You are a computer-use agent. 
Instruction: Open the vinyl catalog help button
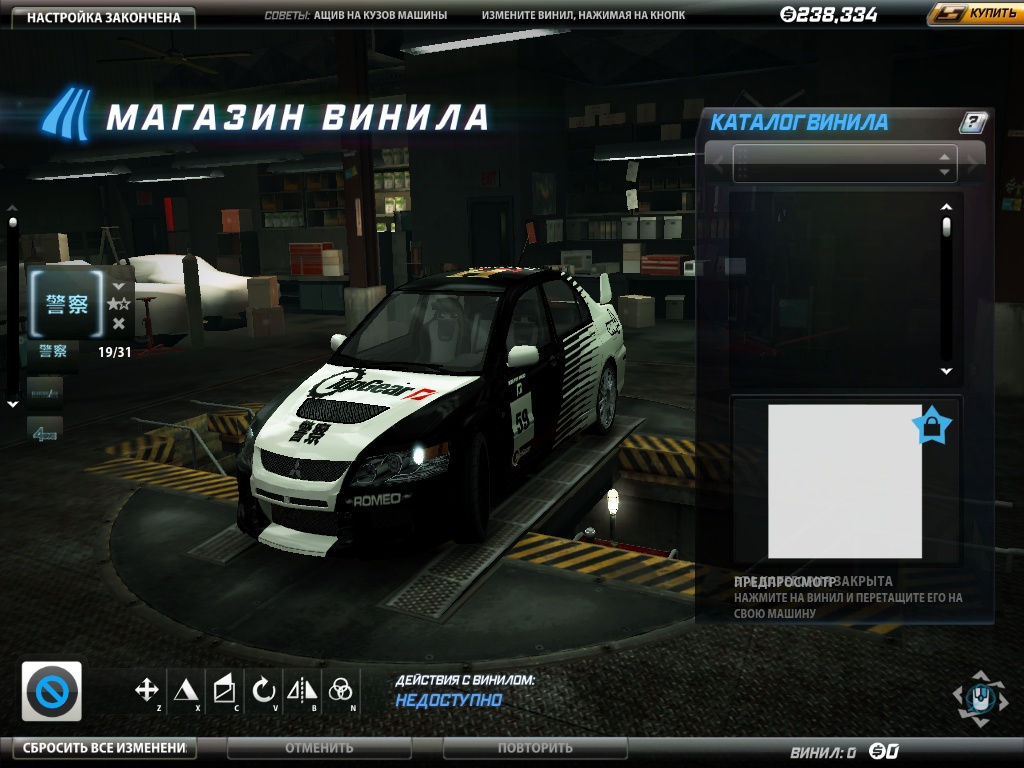click(972, 121)
